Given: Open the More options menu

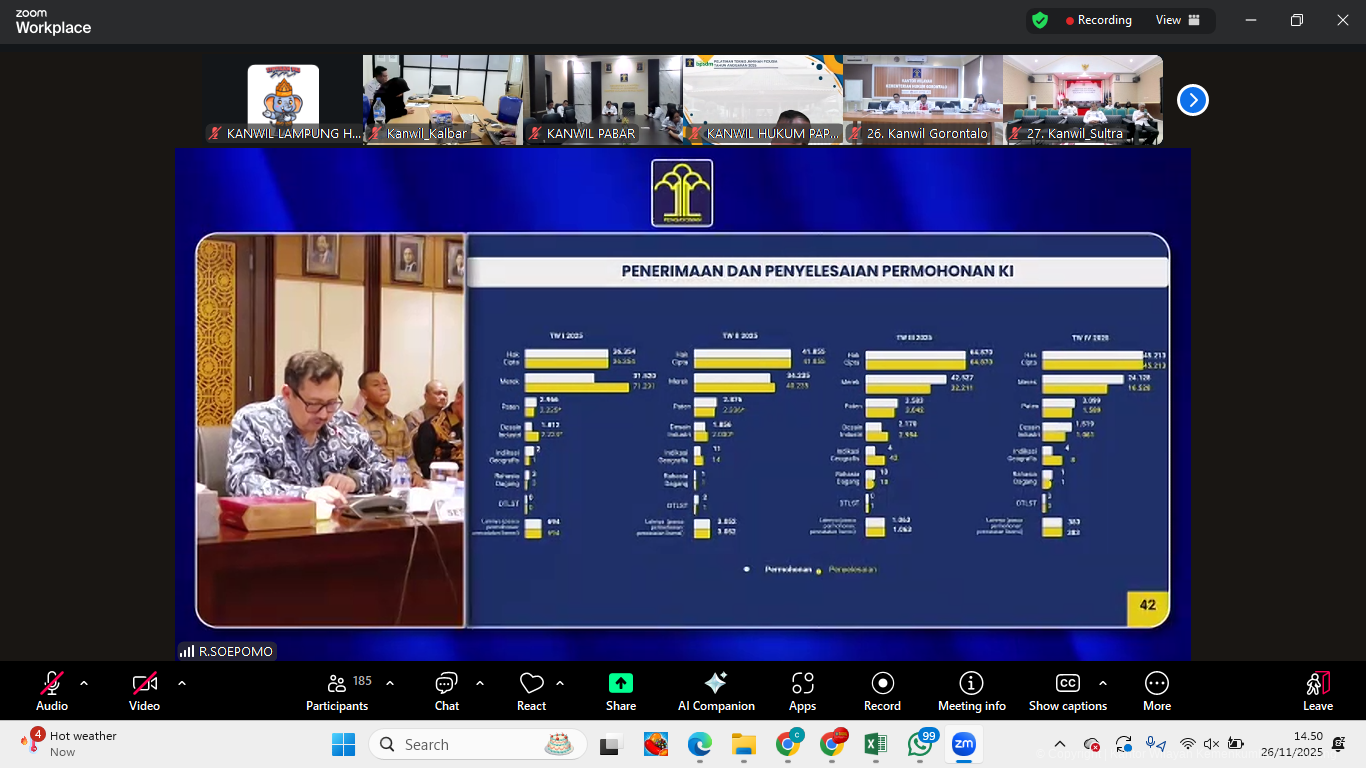Looking at the screenshot, I should point(1156,691).
